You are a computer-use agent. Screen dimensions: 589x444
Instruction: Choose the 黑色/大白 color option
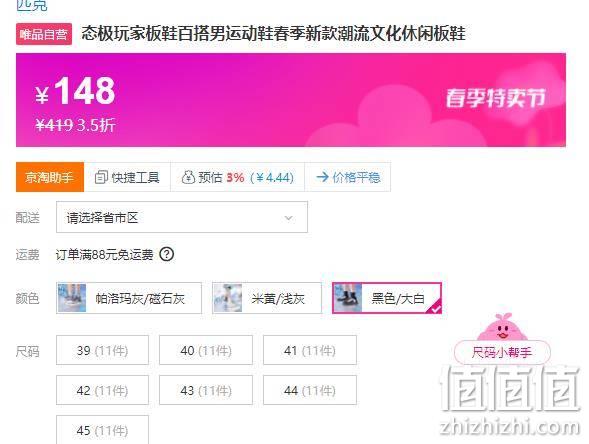pyautogui.click(x=387, y=298)
